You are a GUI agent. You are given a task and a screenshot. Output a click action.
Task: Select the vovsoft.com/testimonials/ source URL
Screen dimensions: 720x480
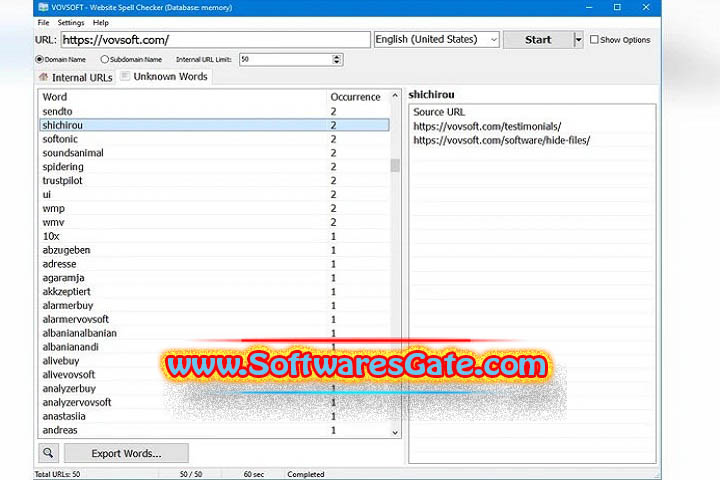pos(487,126)
